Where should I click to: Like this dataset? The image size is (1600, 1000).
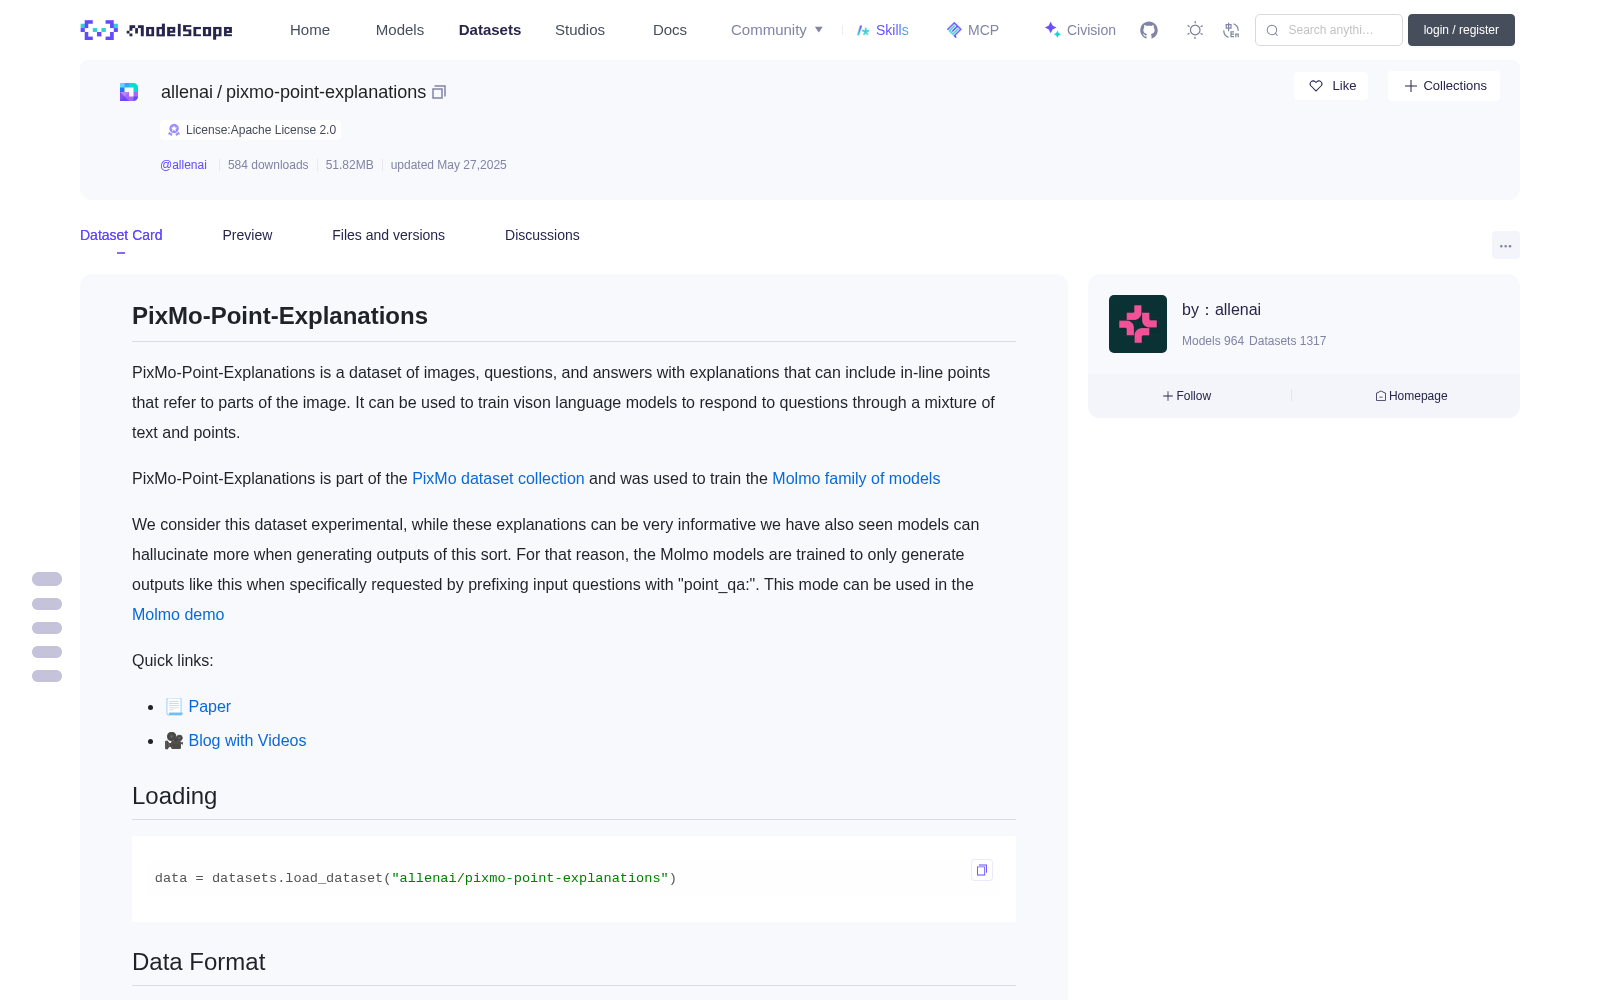1331,86
